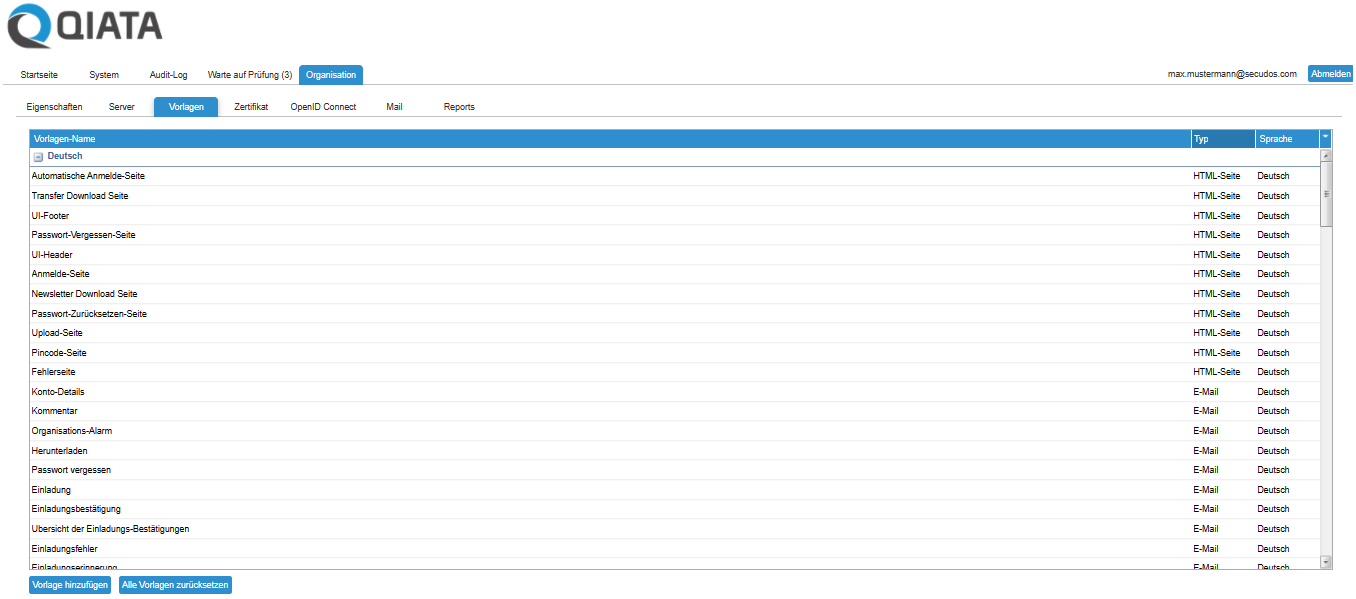Screen dimensions: 1356x599
Task: Open the column options dropdown arrow
Action: coord(1325,138)
